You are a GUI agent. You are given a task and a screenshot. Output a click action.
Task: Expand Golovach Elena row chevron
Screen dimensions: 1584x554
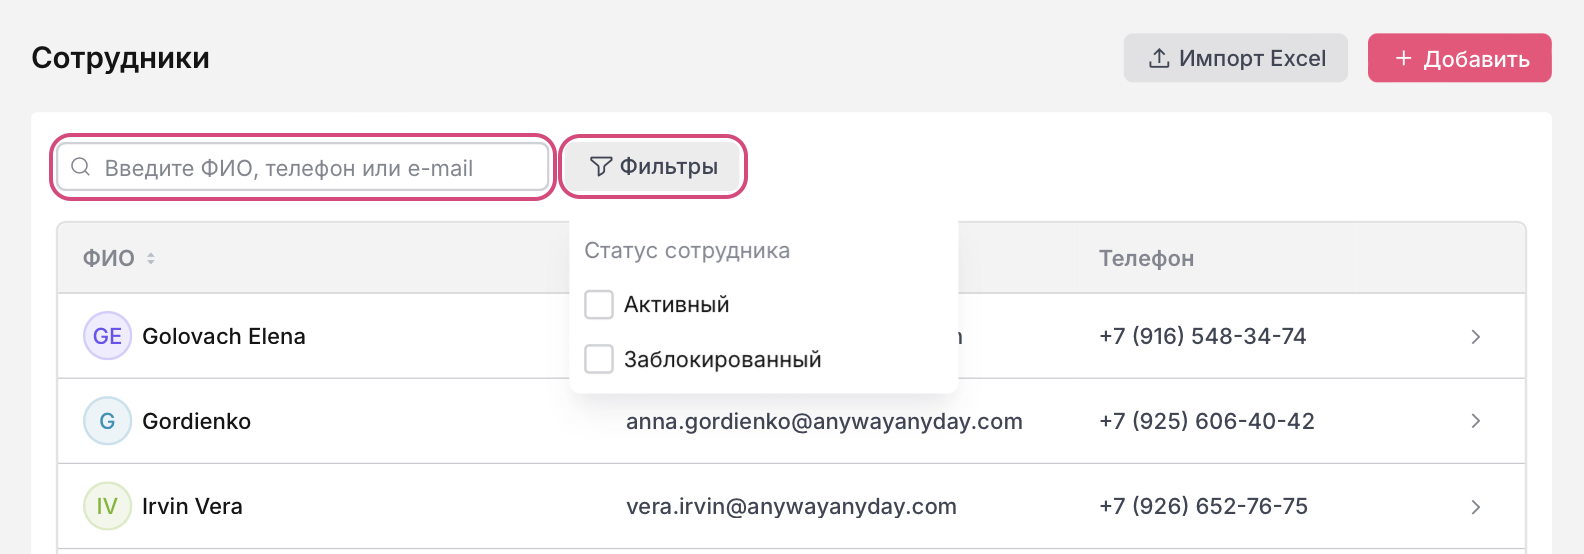1475,337
